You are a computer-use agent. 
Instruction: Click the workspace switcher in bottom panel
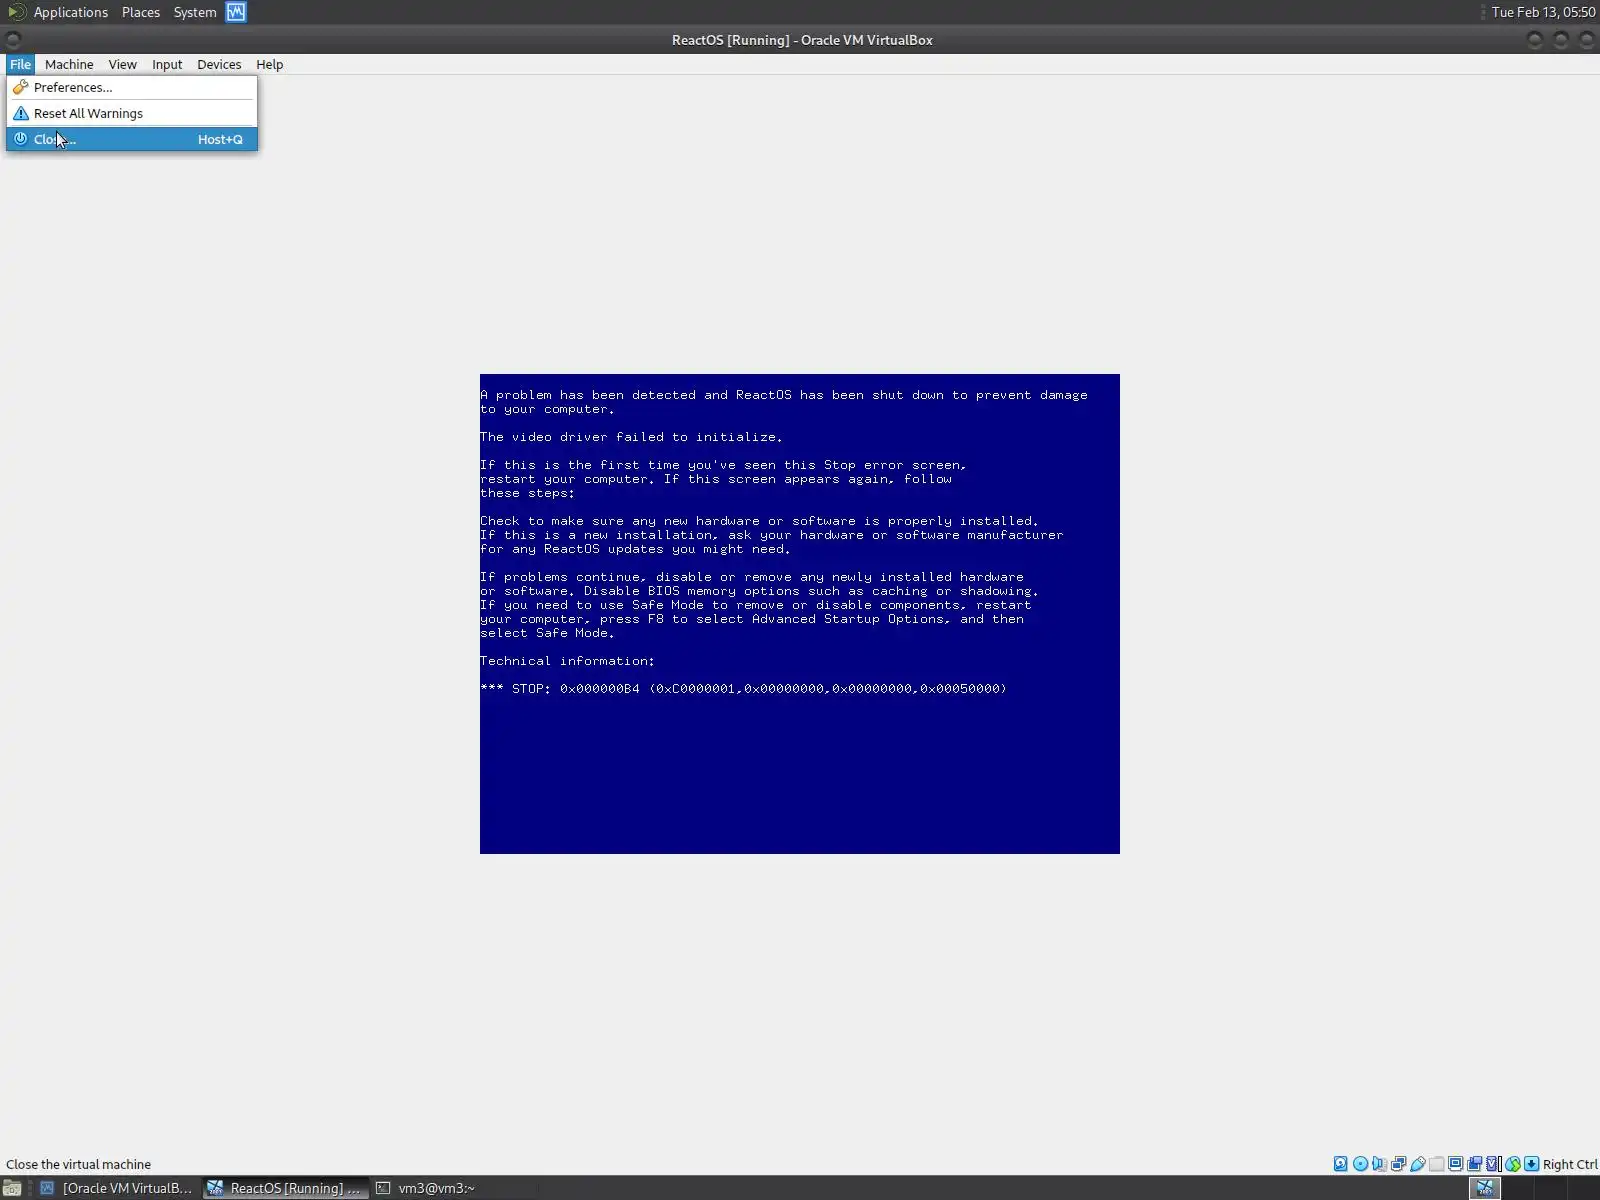coord(1485,1188)
